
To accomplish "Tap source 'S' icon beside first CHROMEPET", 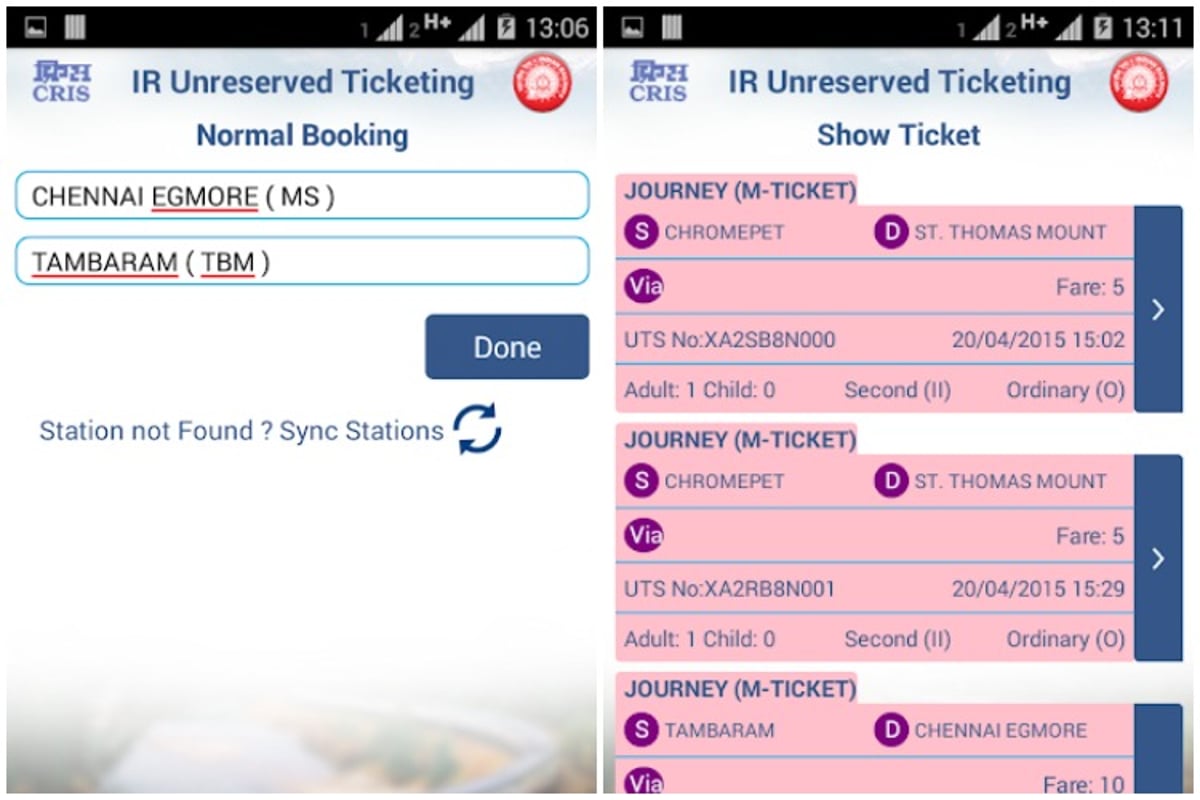I will [x=641, y=232].
